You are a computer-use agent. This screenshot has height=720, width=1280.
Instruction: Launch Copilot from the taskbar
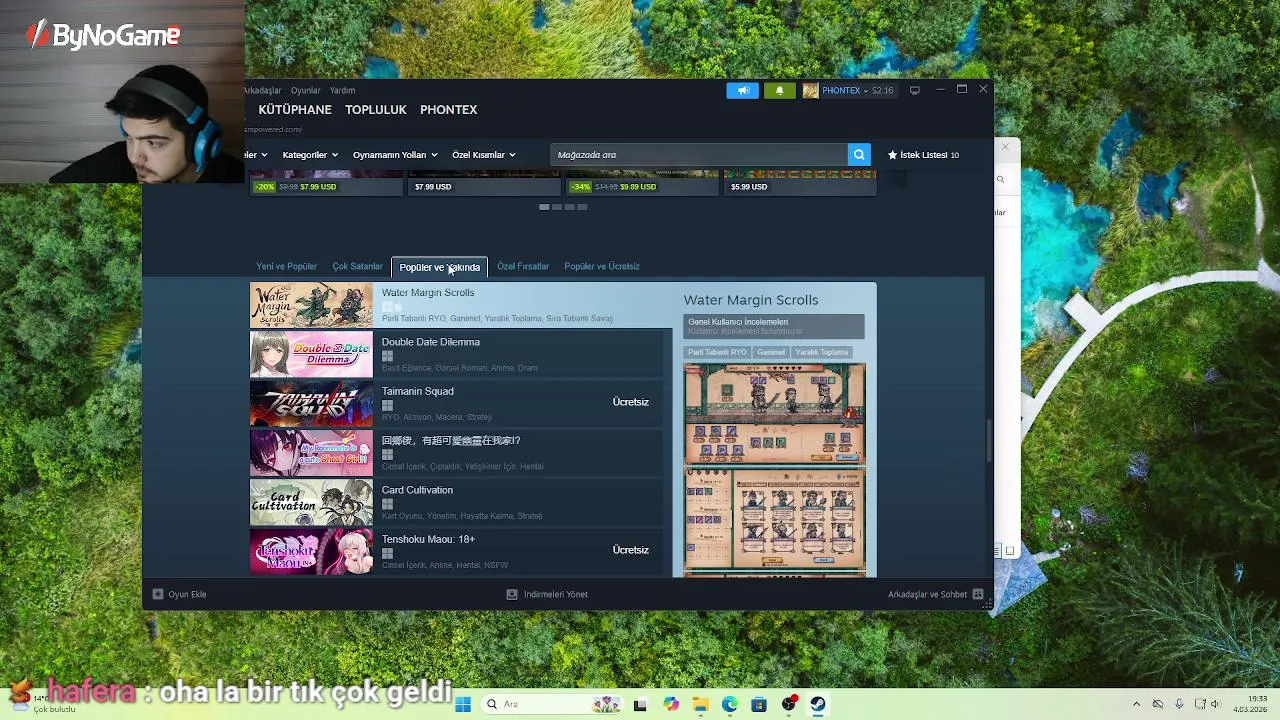point(670,704)
